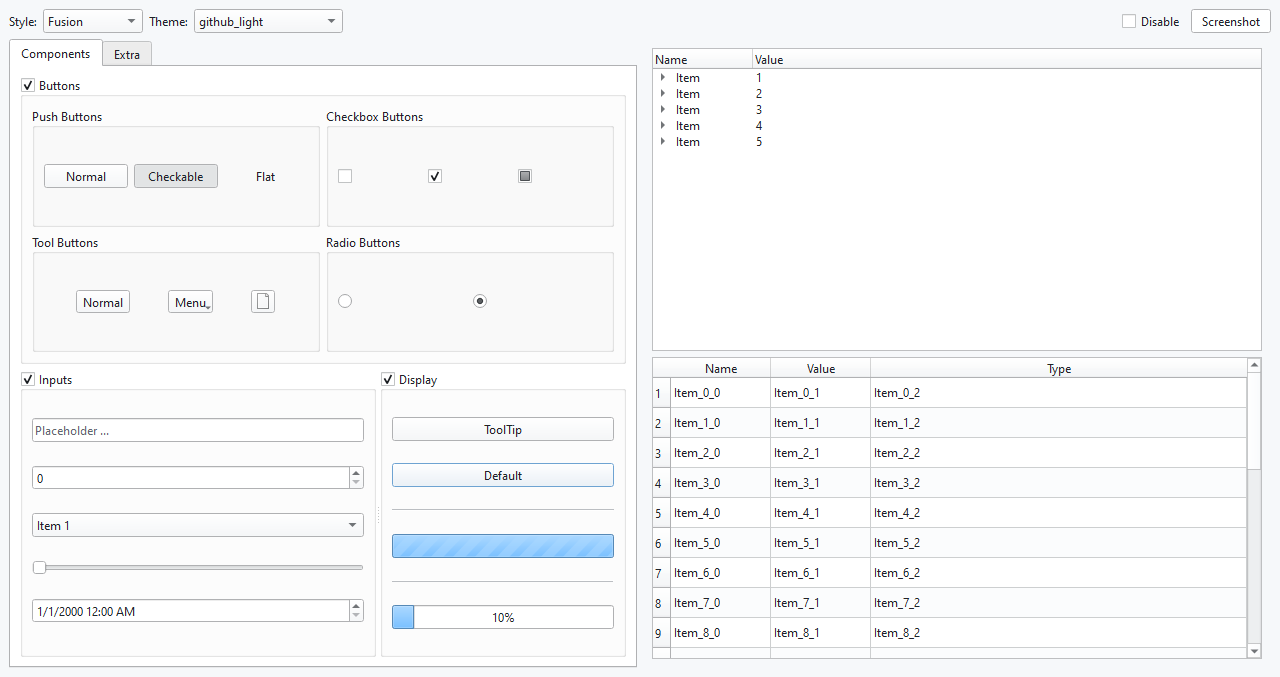Uncheck the Inputs group checkbox
The height and width of the screenshot is (677, 1280).
coord(28,380)
